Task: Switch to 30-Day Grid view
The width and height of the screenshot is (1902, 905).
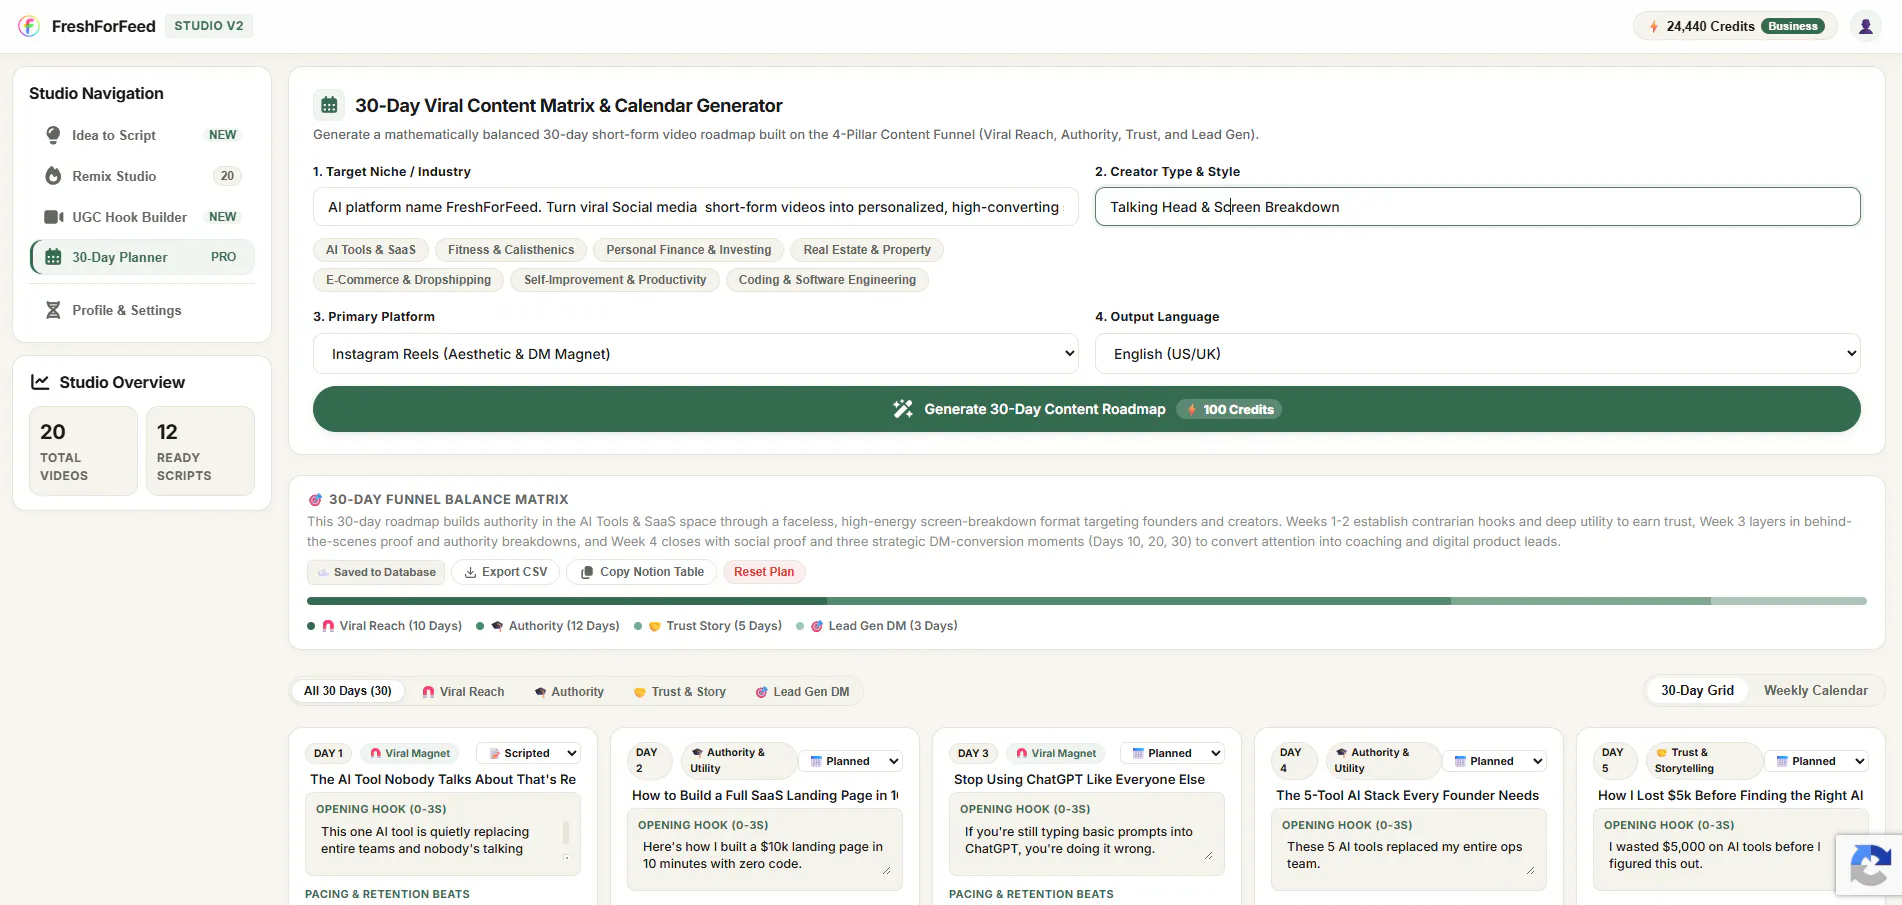Action: [x=1697, y=691]
